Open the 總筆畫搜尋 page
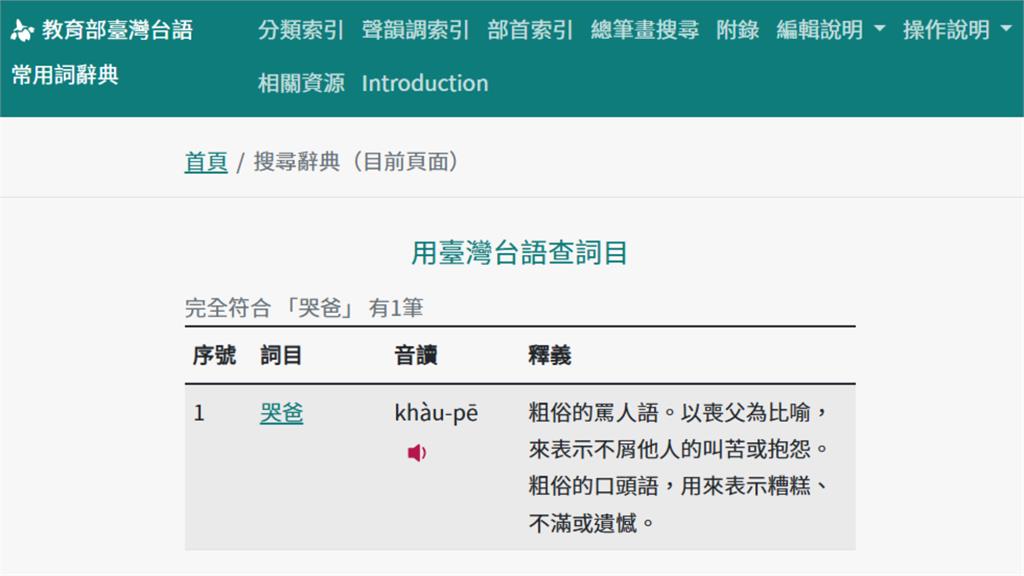1024x576 pixels. (x=644, y=30)
